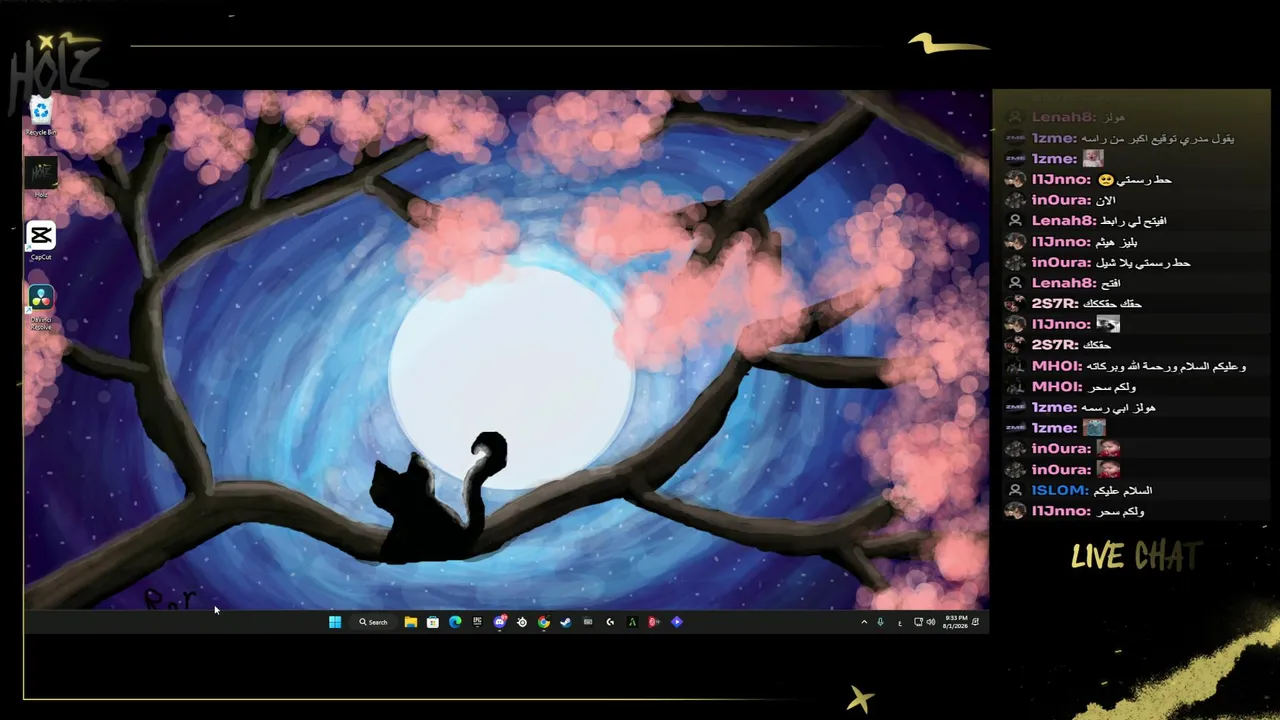The height and width of the screenshot is (720, 1280).
Task: Click the image thumbnail in the first 1zme message
Action: [x=1092, y=158]
